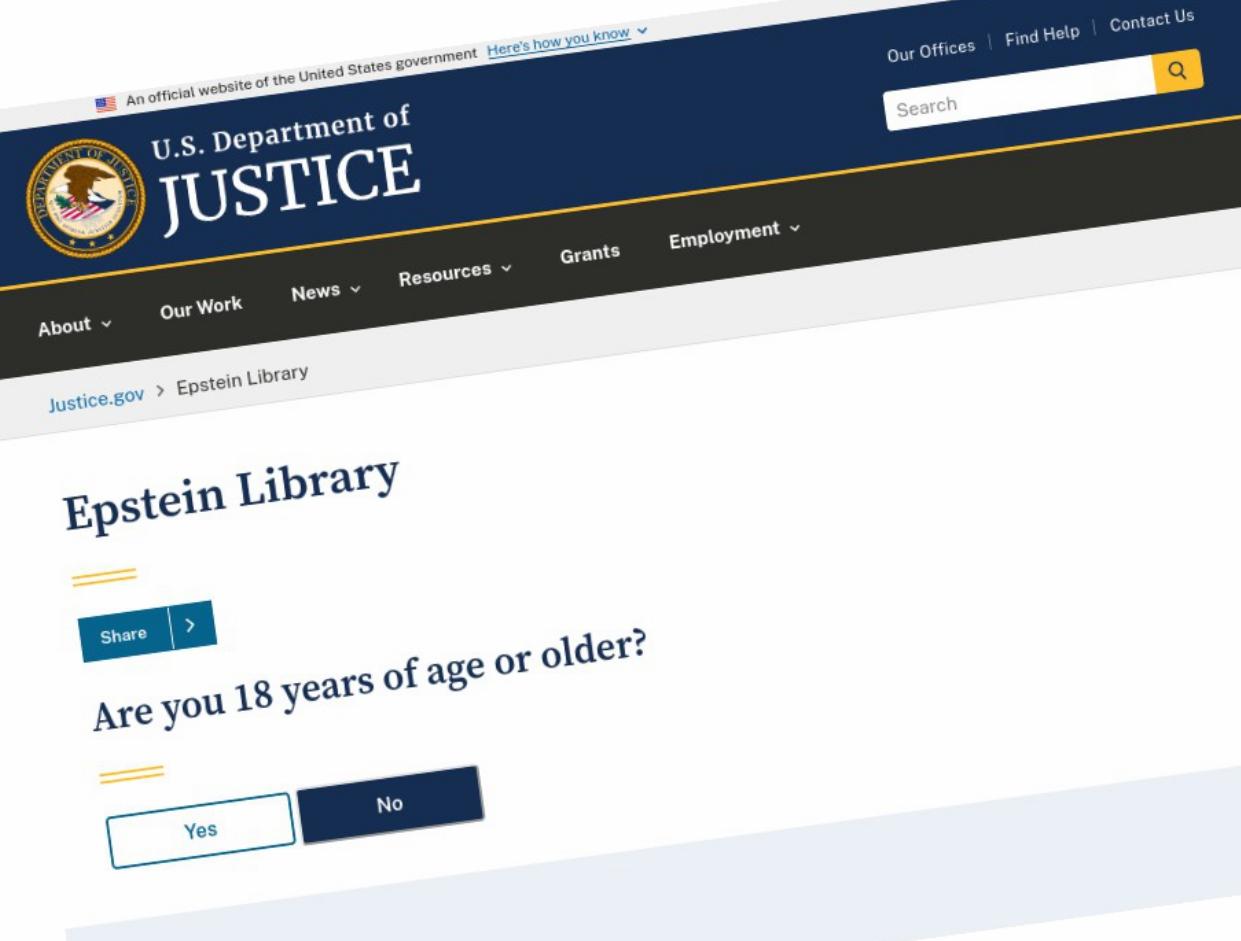
Task: Click the U.S. Department of Justice wordmark
Action: click(285, 166)
